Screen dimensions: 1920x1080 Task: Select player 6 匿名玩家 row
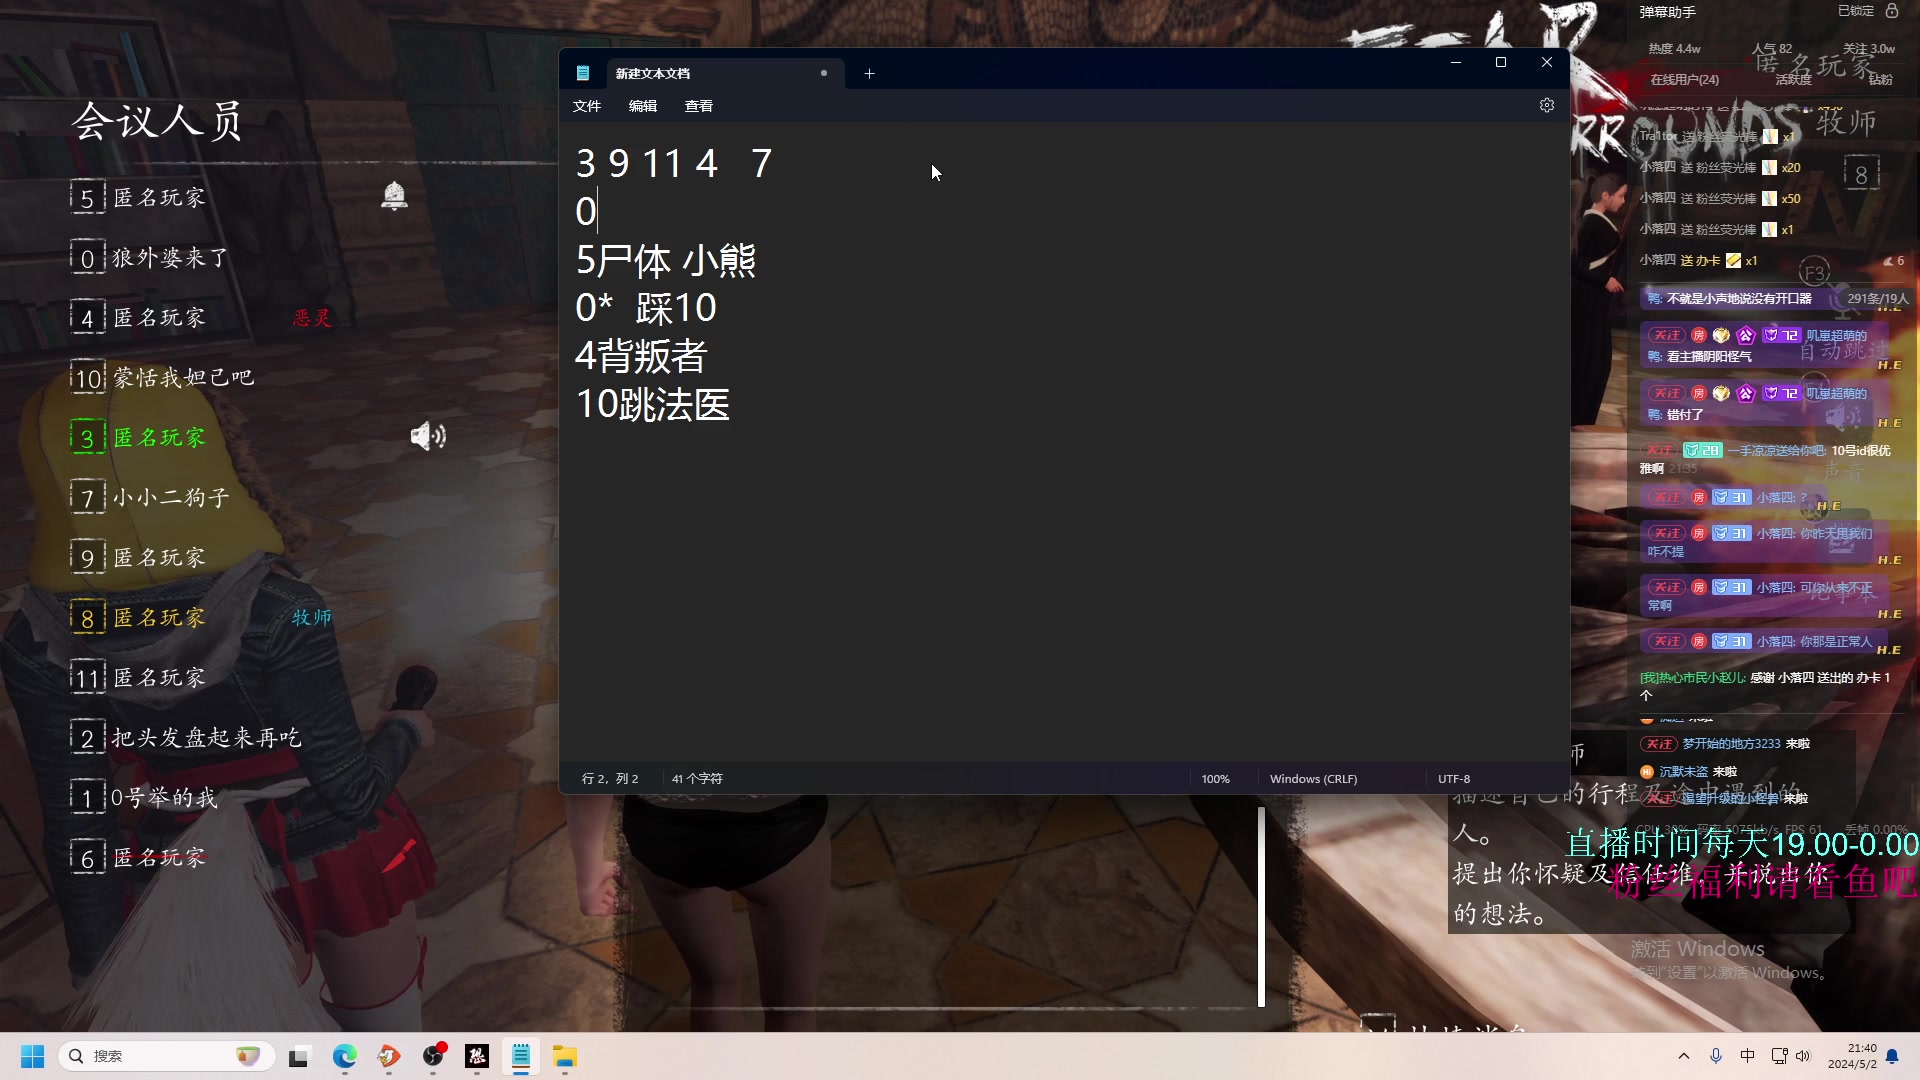139,858
